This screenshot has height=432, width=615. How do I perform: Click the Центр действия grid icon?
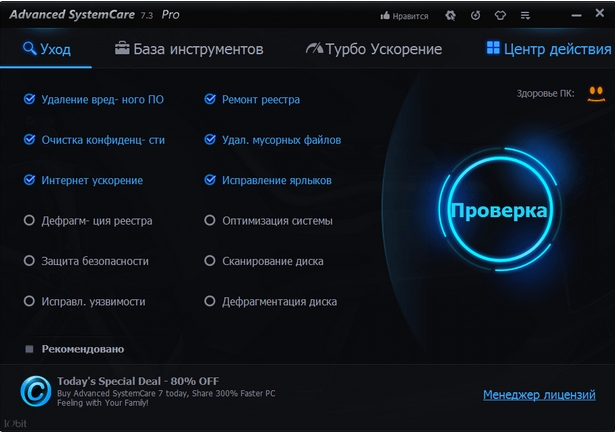click(492, 48)
